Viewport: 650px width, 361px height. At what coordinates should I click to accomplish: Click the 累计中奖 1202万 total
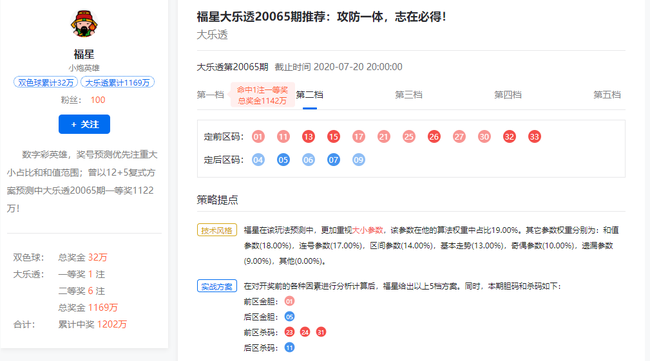click(x=92, y=324)
